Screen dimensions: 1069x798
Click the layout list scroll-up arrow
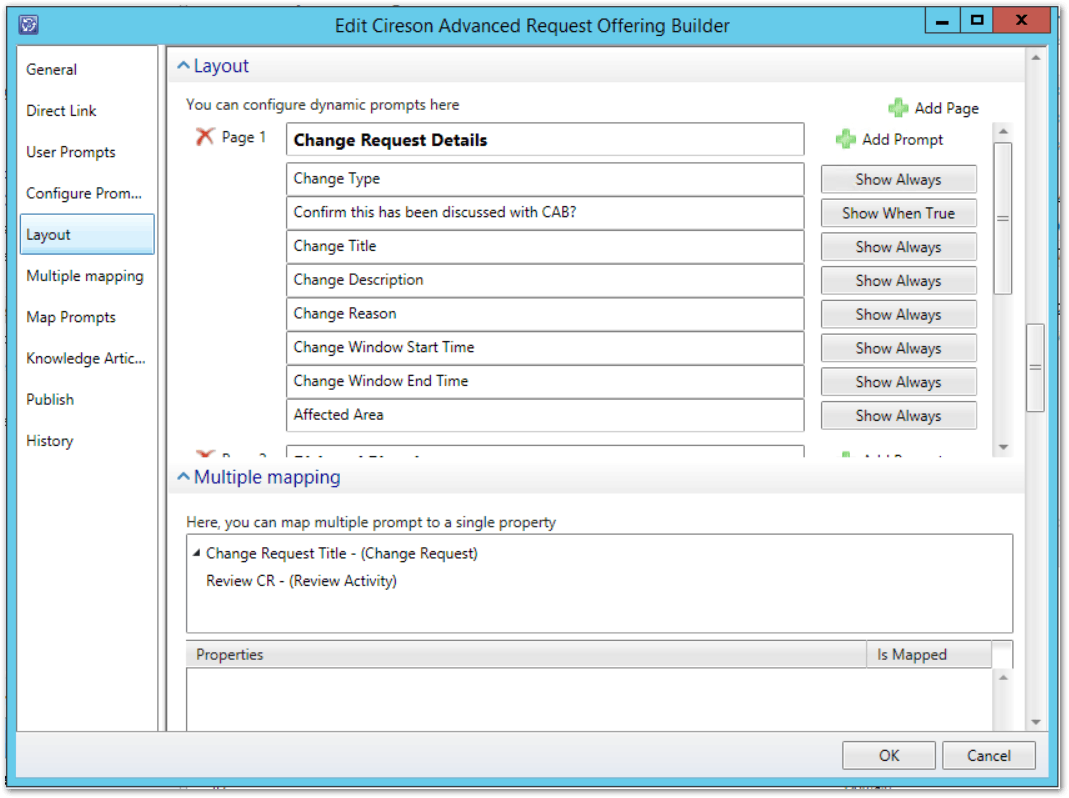click(1003, 131)
